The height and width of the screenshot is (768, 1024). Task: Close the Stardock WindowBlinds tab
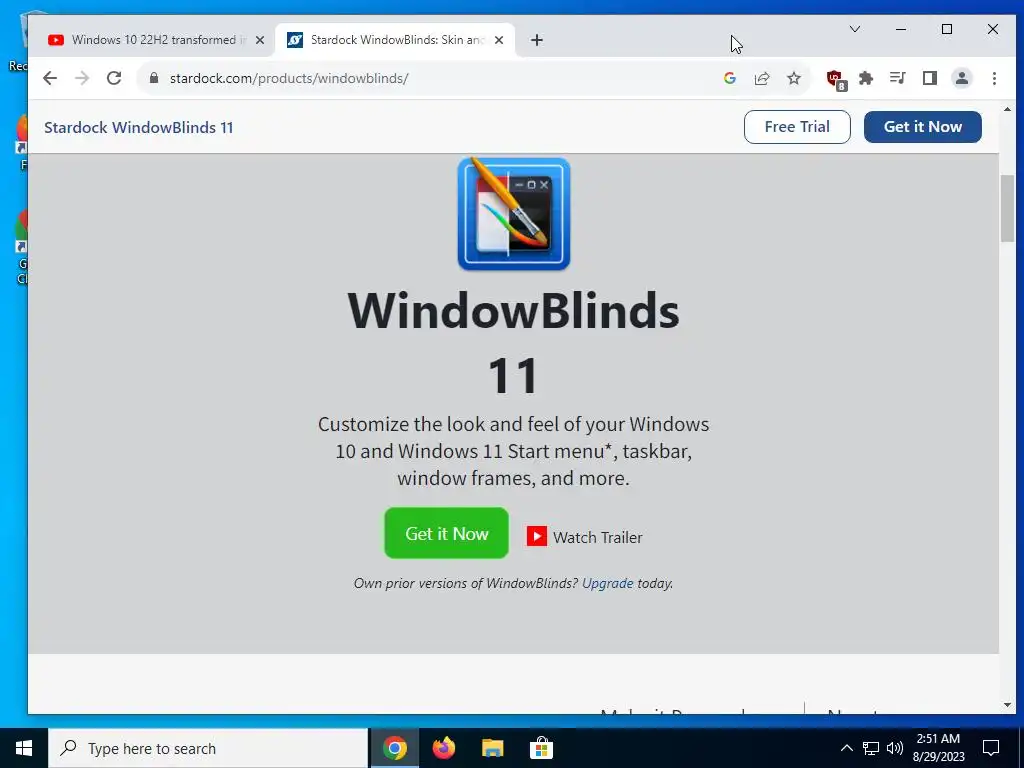point(499,40)
